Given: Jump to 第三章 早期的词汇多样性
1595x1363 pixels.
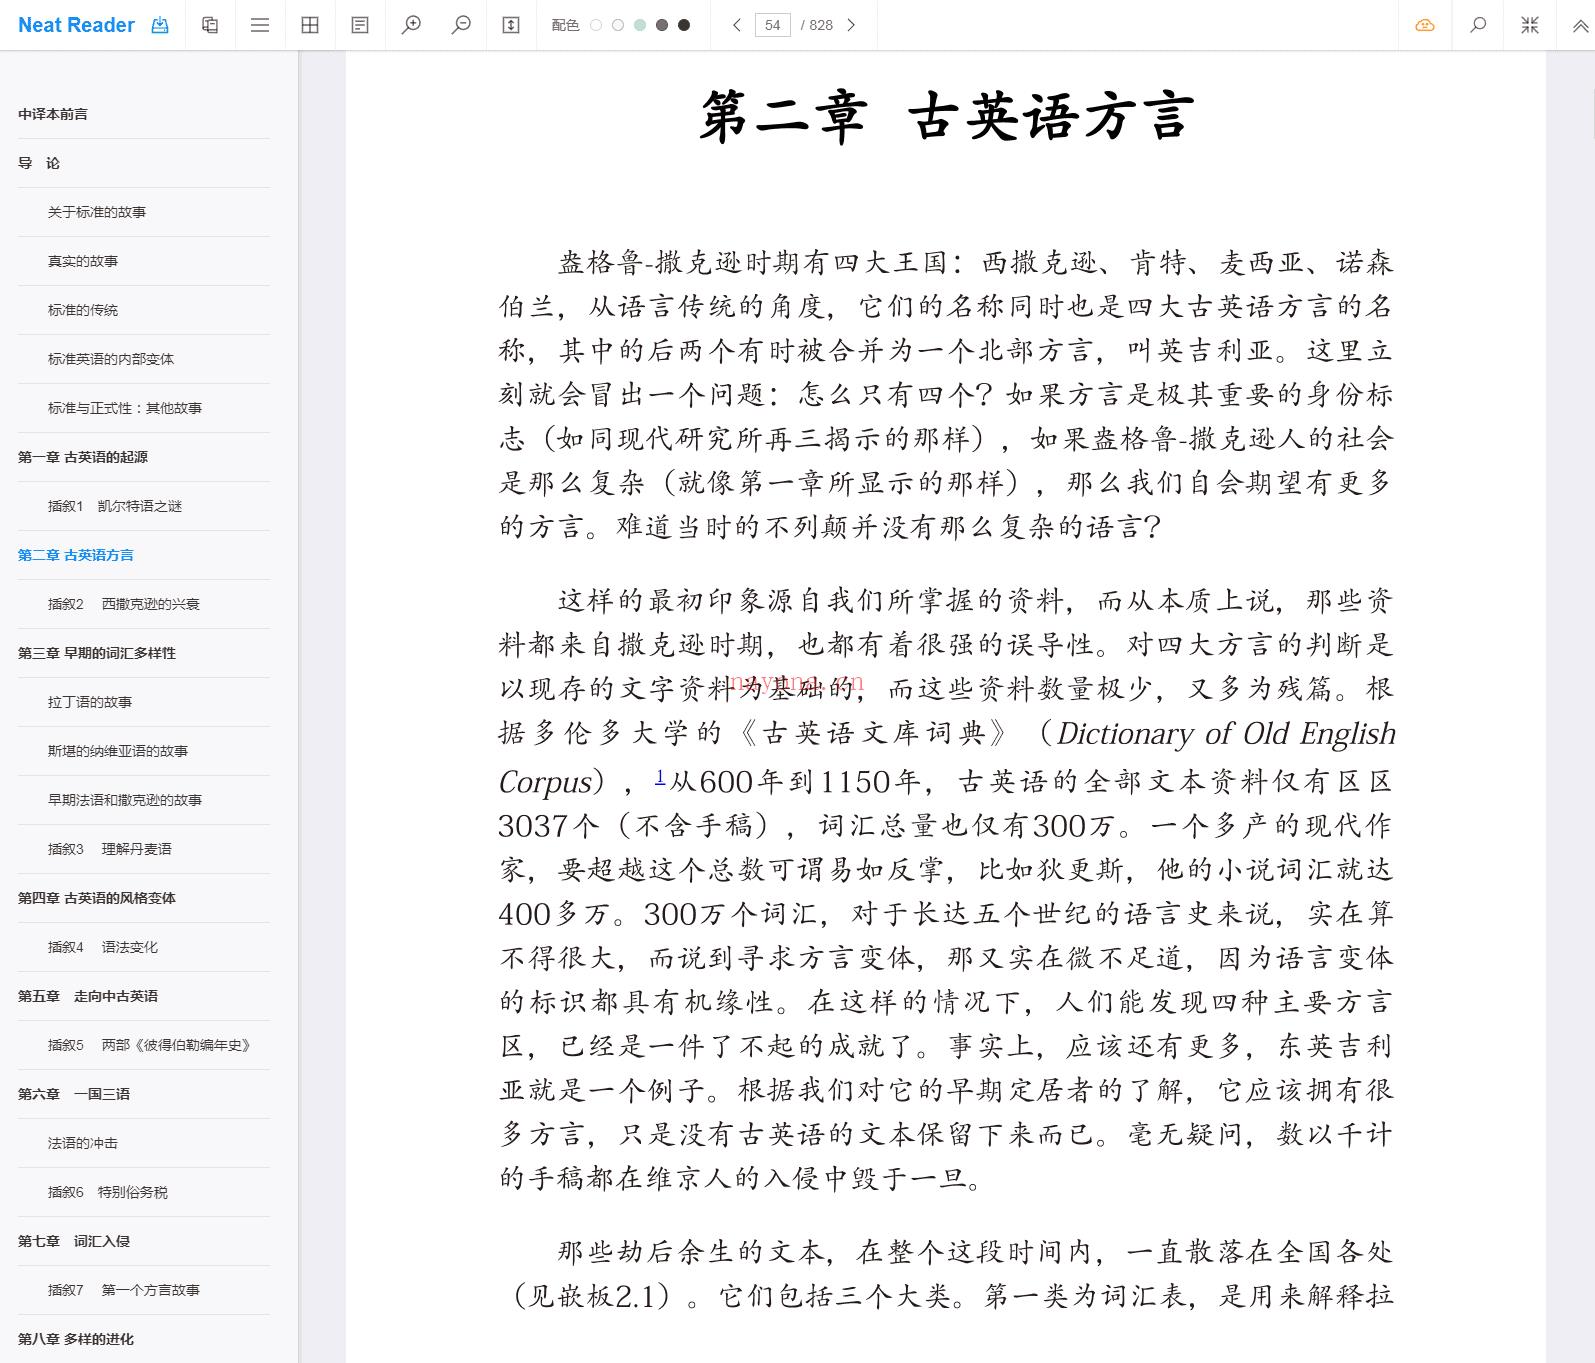Looking at the screenshot, I should [x=97, y=653].
